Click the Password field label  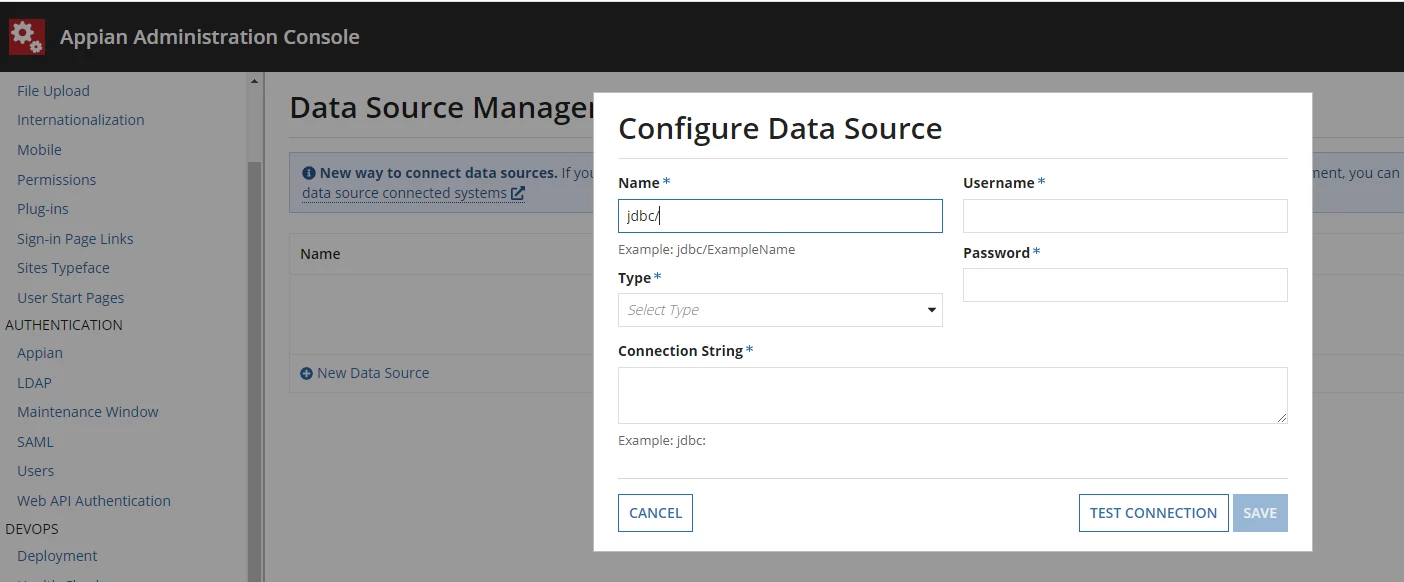(x=996, y=253)
